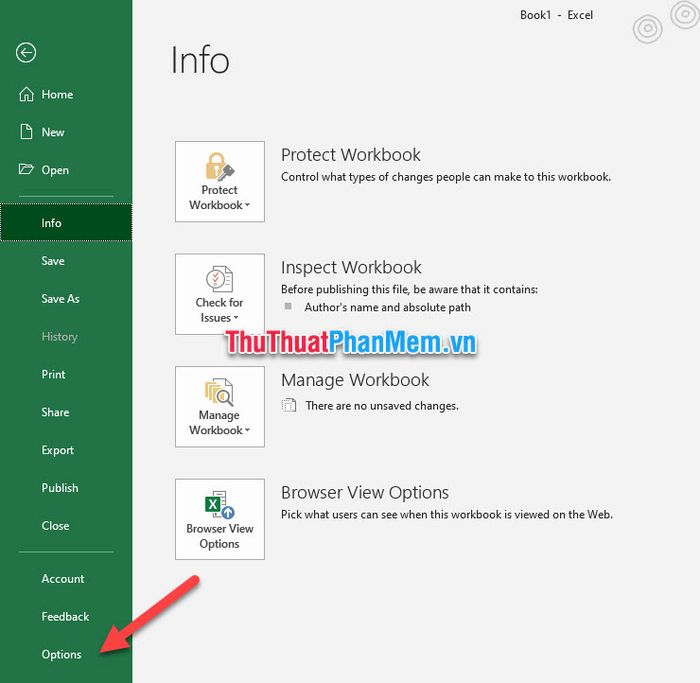Click "Author's name and absolute path" text
700x683 pixels.
pos(387,307)
